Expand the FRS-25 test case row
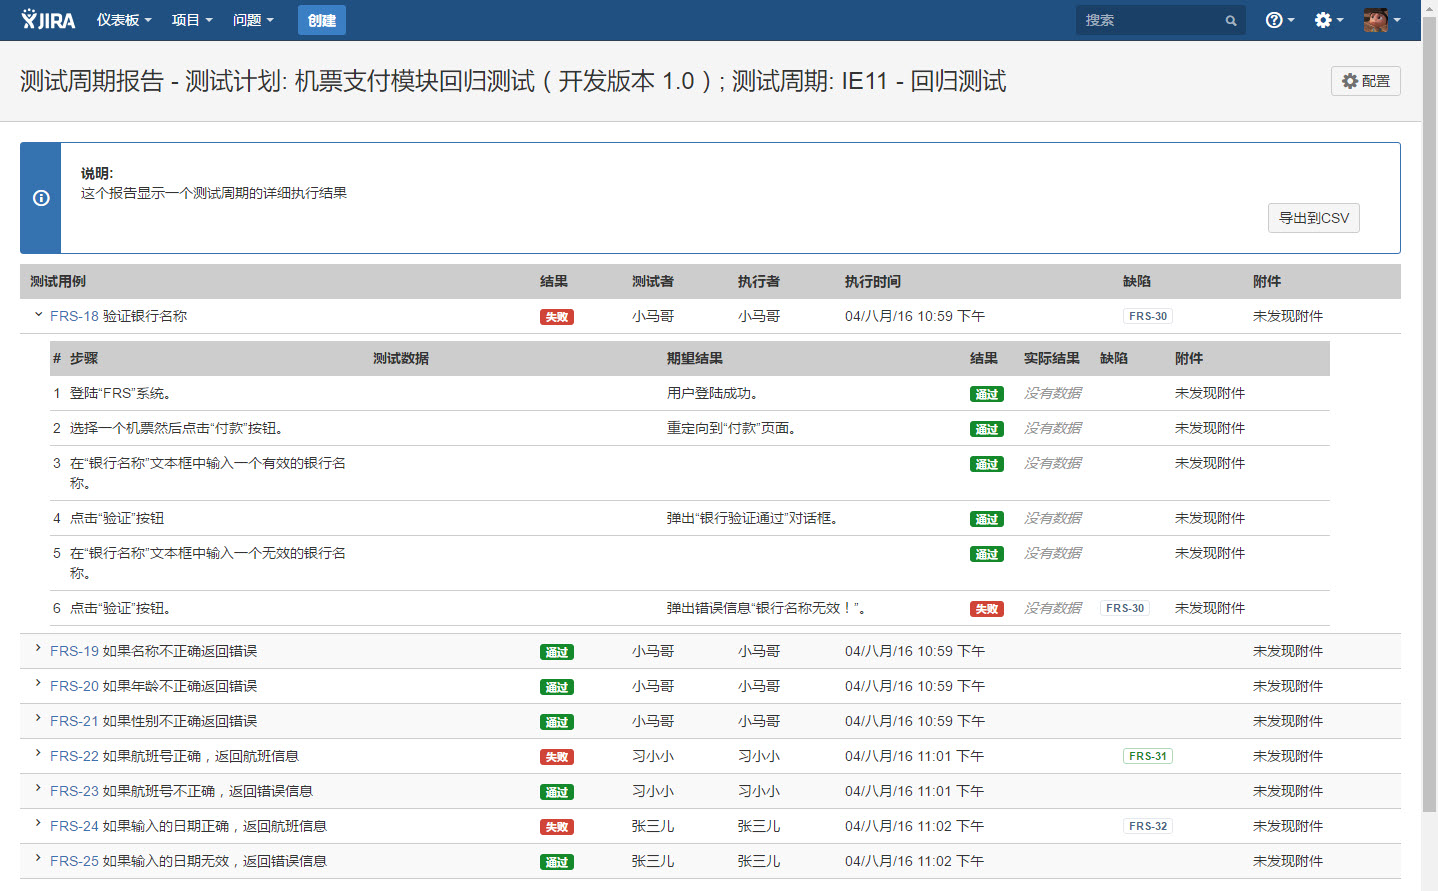 tap(38, 859)
